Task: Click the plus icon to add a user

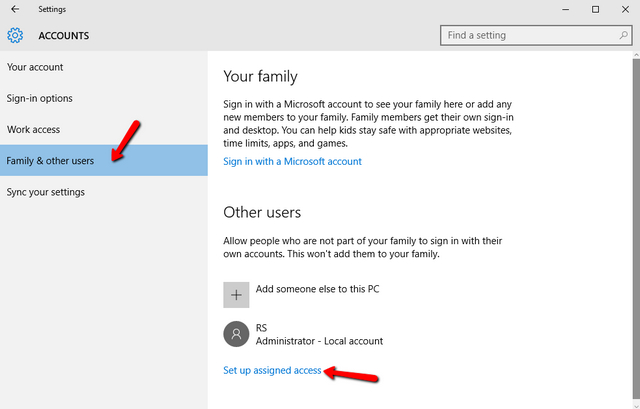Action: [x=236, y=293]
